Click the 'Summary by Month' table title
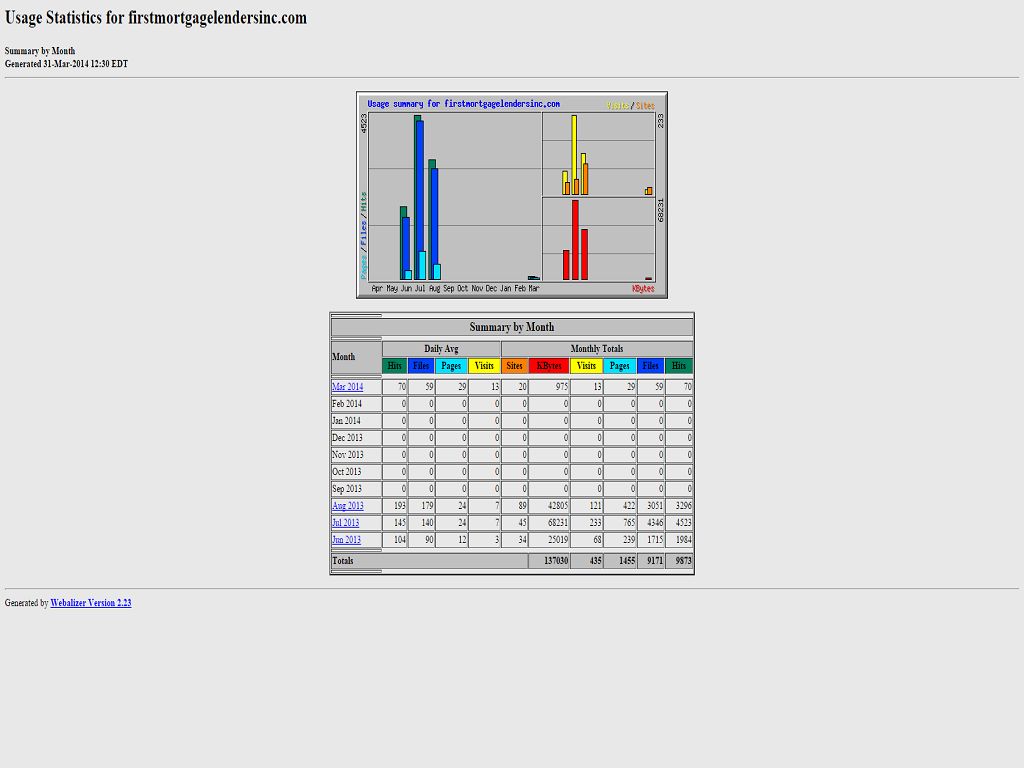 pyautogui.click(x=512, y=327)
